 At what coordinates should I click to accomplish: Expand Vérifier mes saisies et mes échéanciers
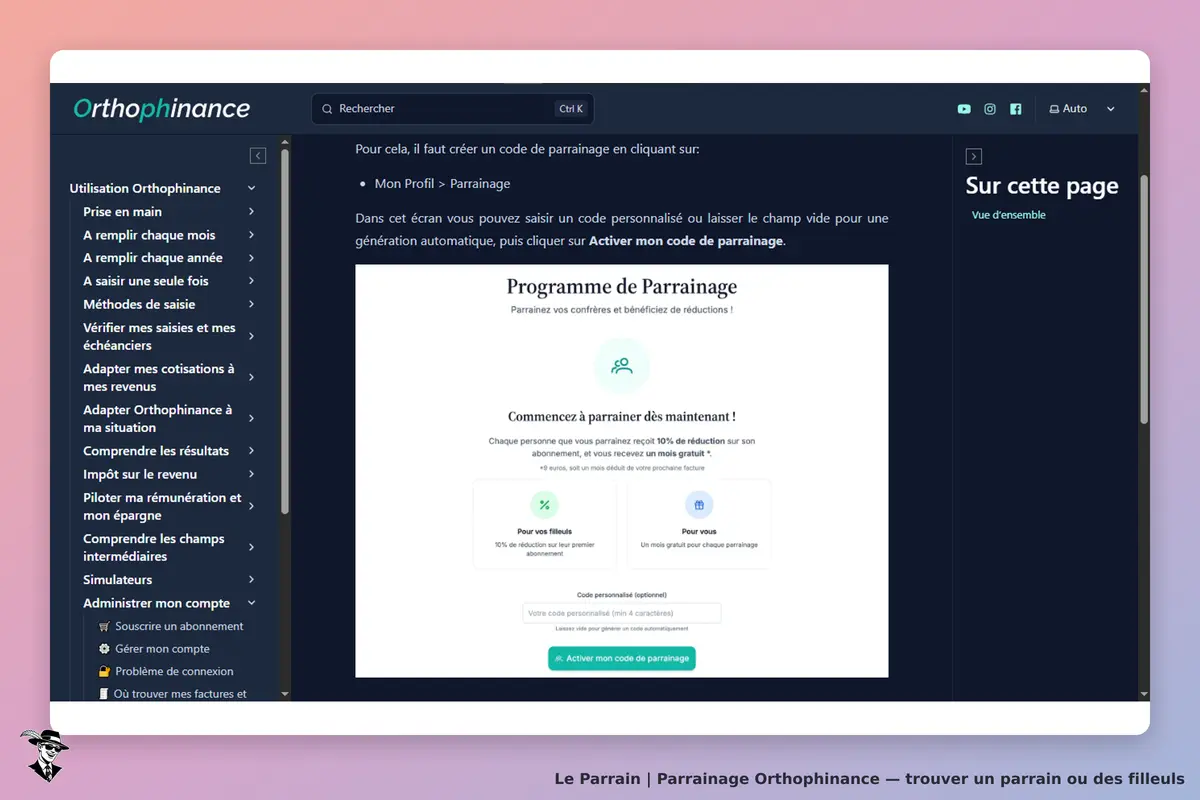(x=252, y=336)
